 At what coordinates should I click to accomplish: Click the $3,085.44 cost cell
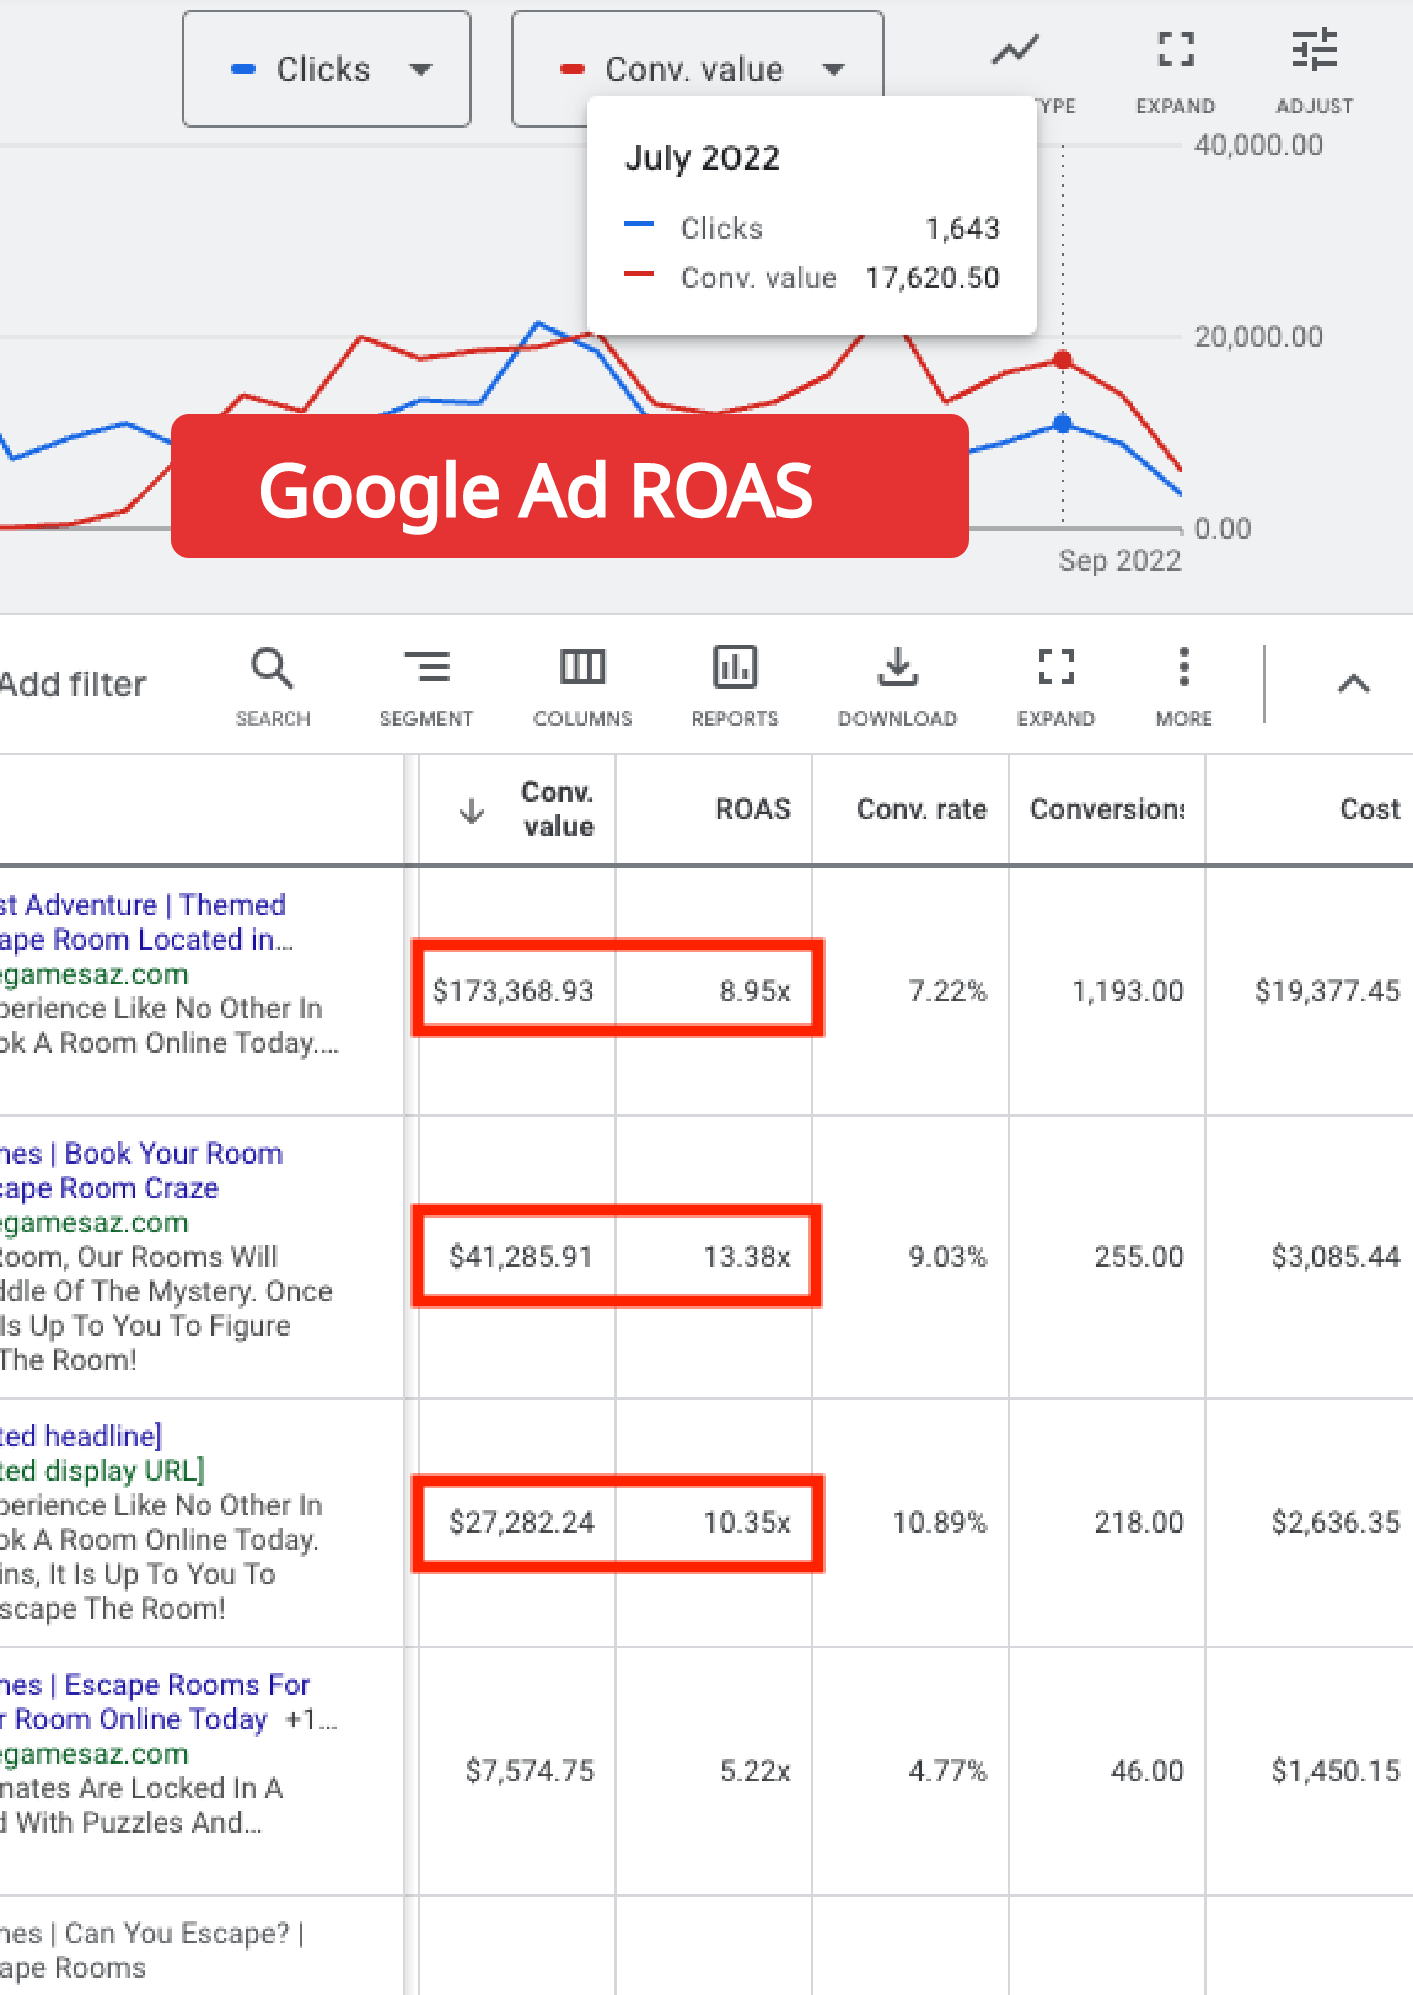1336,1256
